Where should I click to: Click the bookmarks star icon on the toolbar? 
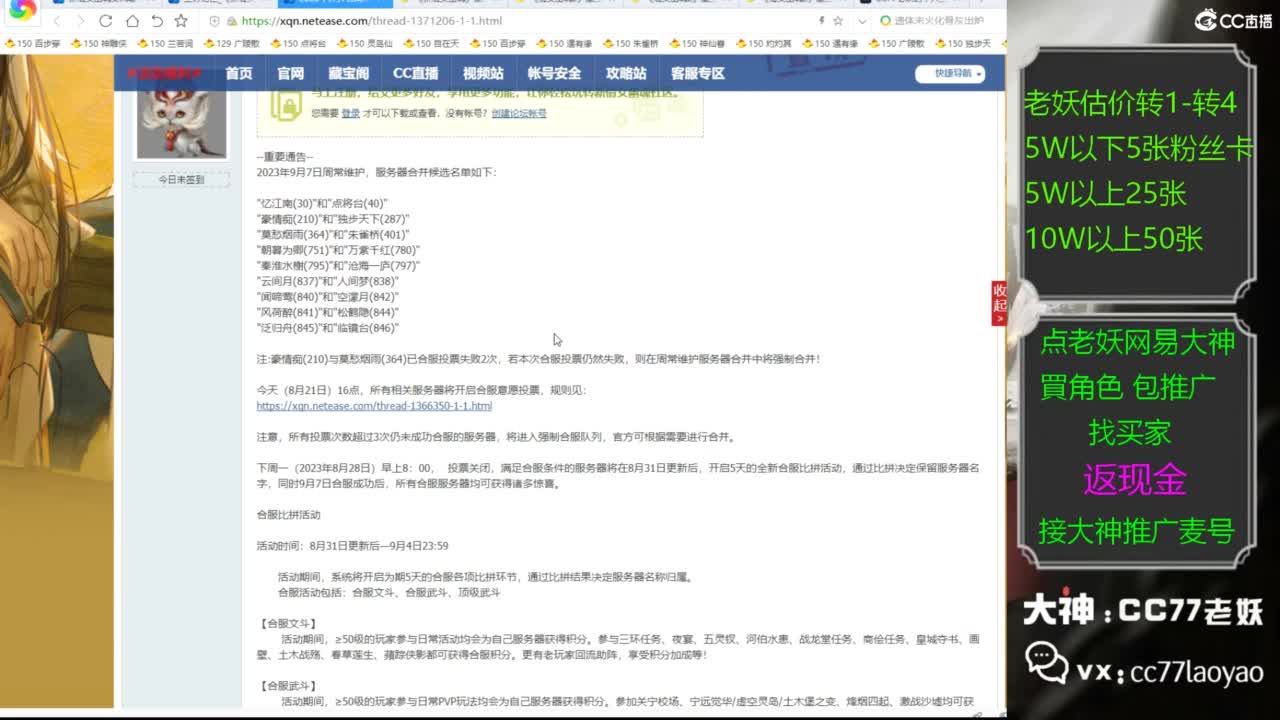pyautogui.click(x=183, y=21)
